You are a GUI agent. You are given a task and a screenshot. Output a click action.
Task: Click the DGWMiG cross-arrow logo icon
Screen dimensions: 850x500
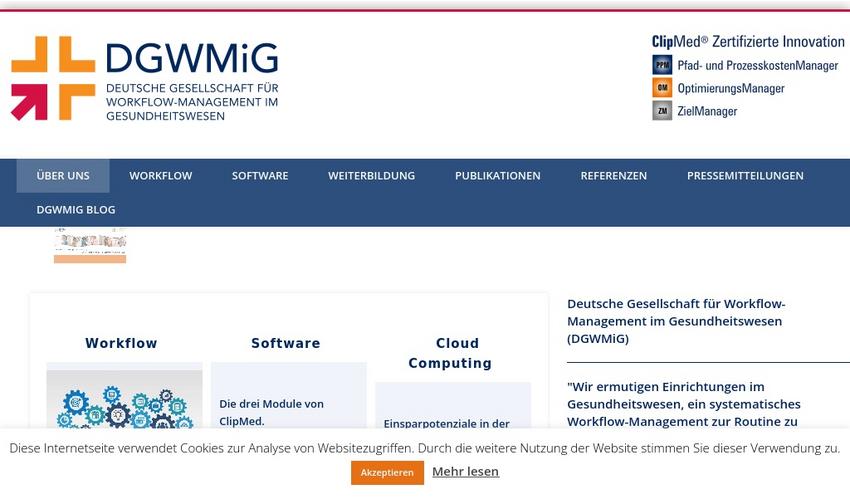coord(53,78)
